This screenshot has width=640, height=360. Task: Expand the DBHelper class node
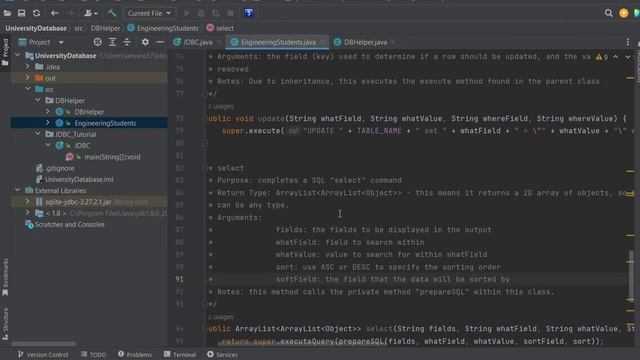[48, 111]
